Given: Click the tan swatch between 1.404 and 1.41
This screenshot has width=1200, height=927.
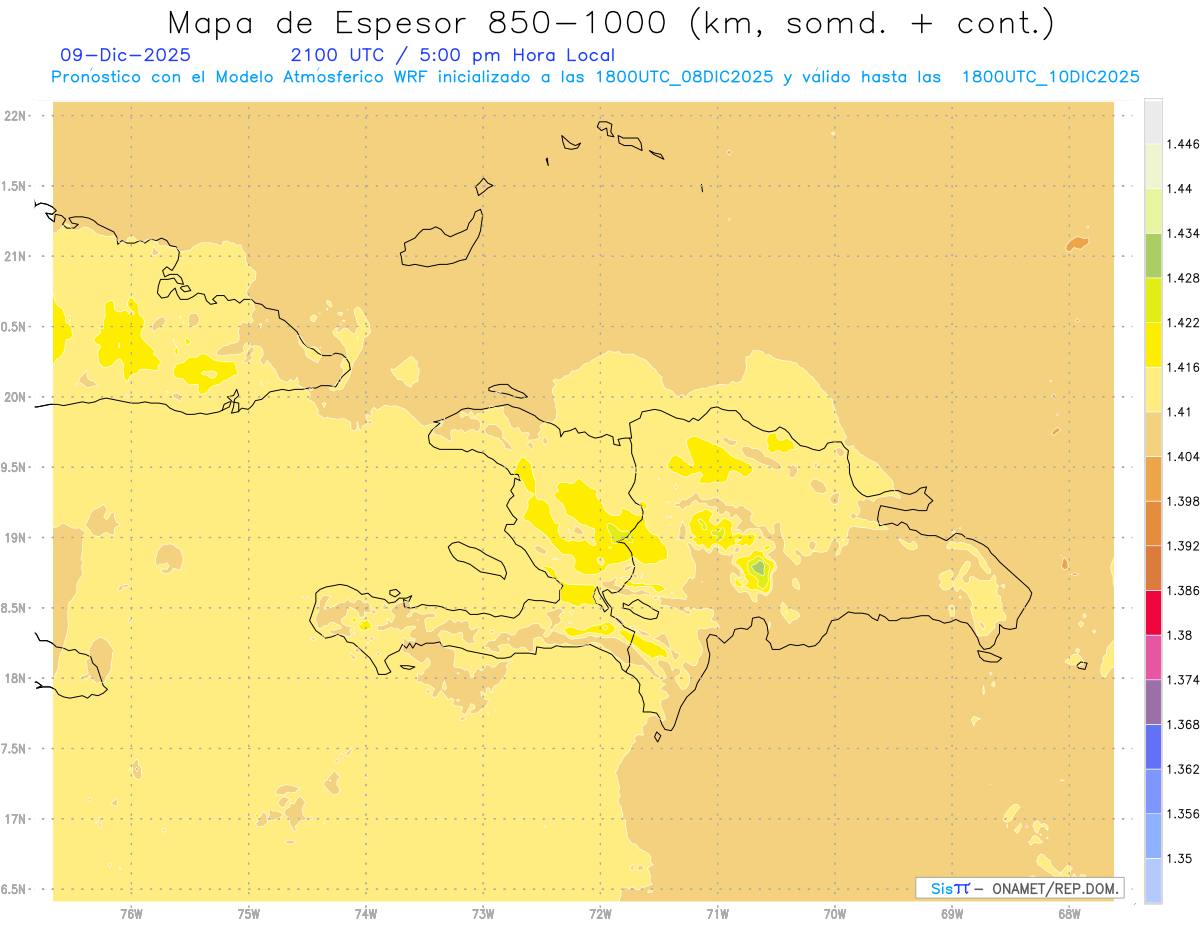Looking at the screenshot, I should (x=1153, y=433).
